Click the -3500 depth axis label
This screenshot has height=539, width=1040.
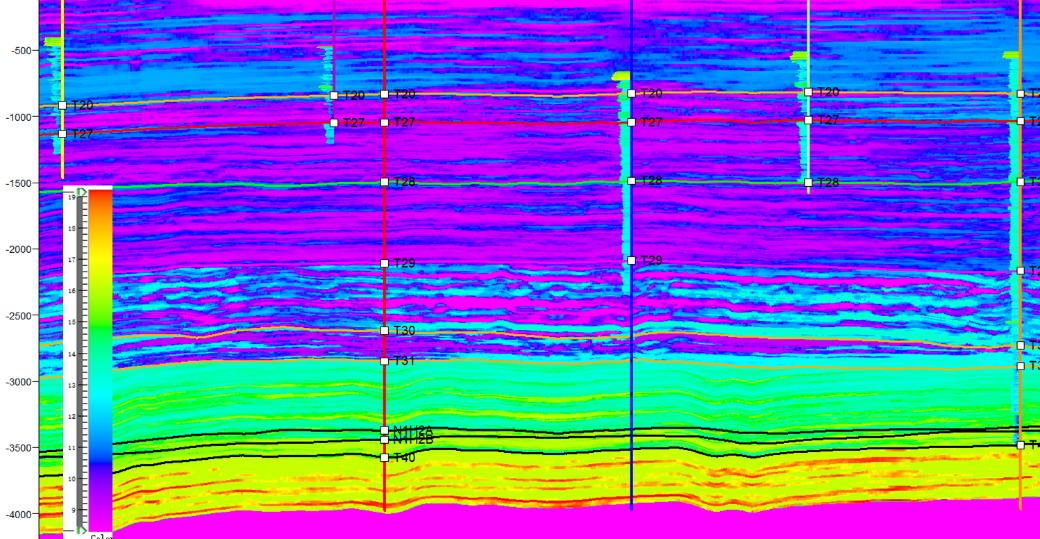pos(18,448)
